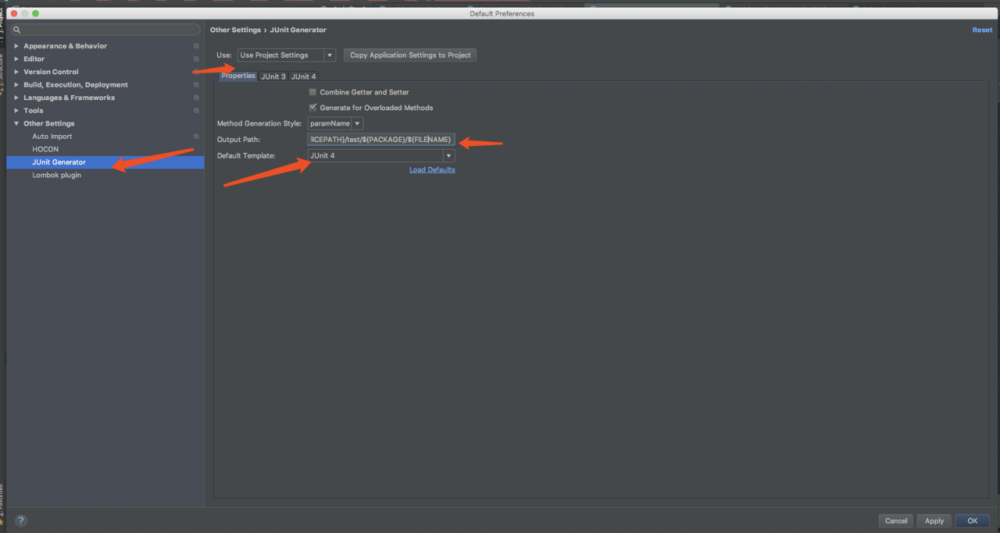Click the project-level icon beside Appearance & Behavior
The width and height of the screenshot is (1000, 533).
196,46
